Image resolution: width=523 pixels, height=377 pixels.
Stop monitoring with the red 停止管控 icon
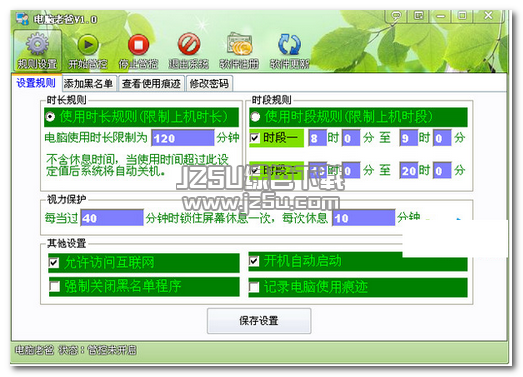[x=138, y=44]
